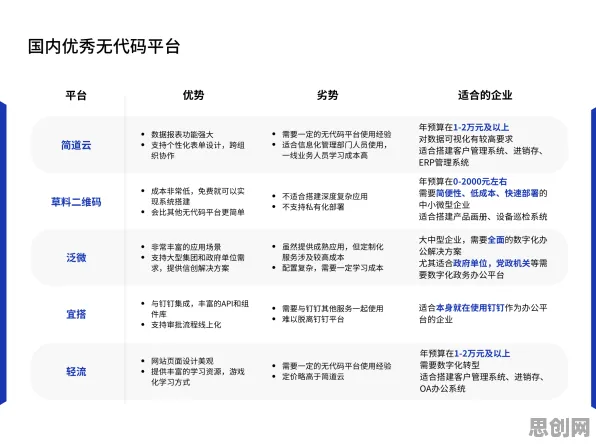Click OA办公系统 text
596x446 pixels.
tap(442, 389)
